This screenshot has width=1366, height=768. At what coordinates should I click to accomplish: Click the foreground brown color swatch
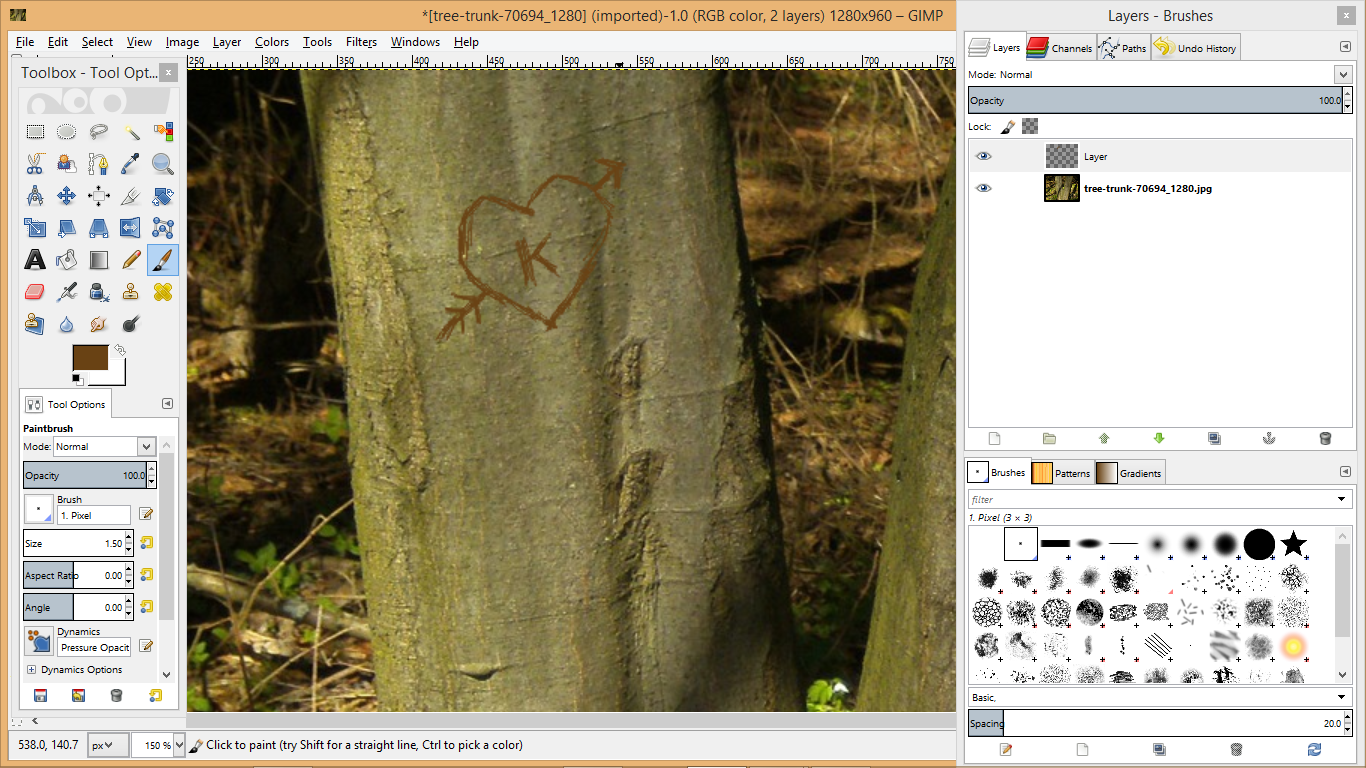[91, 359]
